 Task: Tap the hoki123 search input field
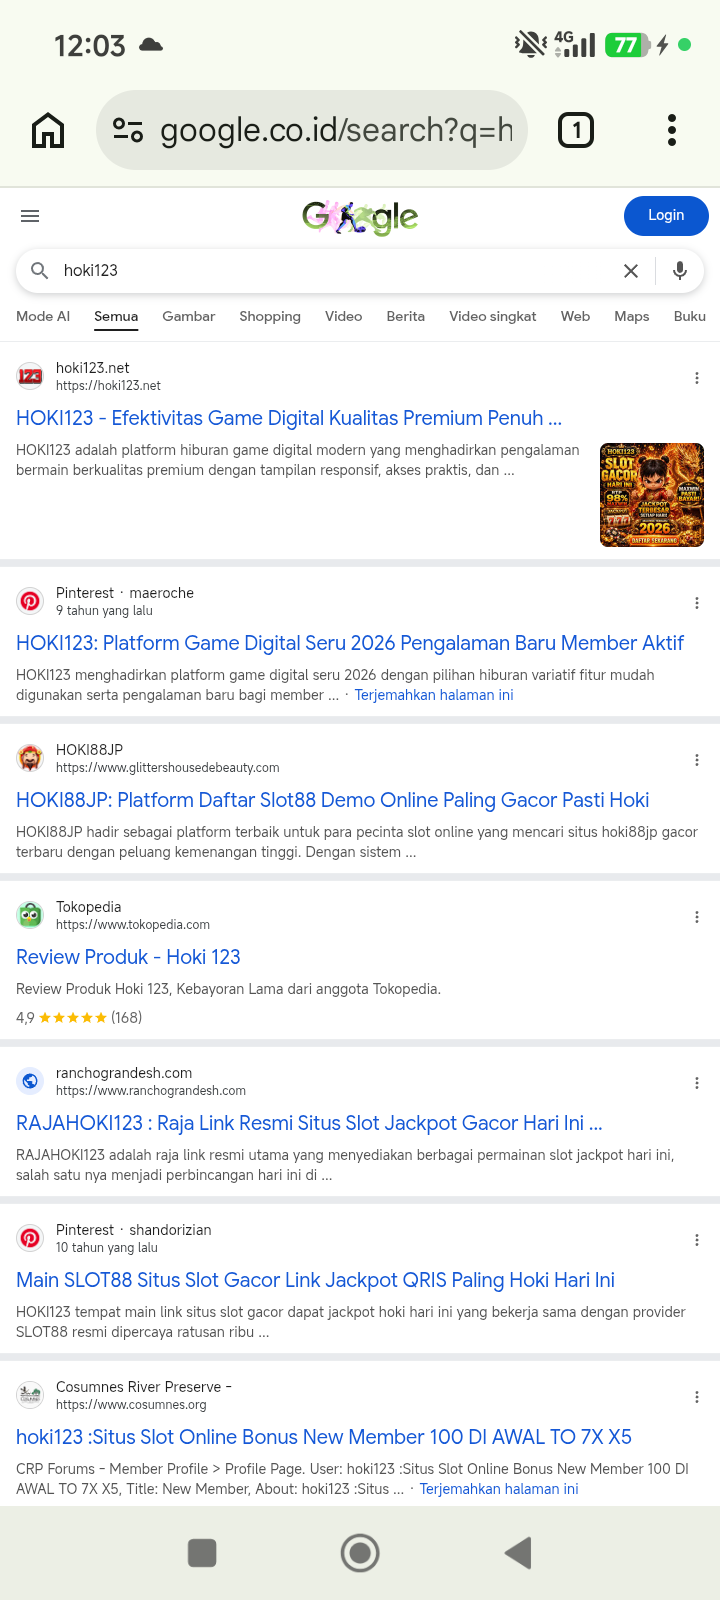tap(330, 271)
